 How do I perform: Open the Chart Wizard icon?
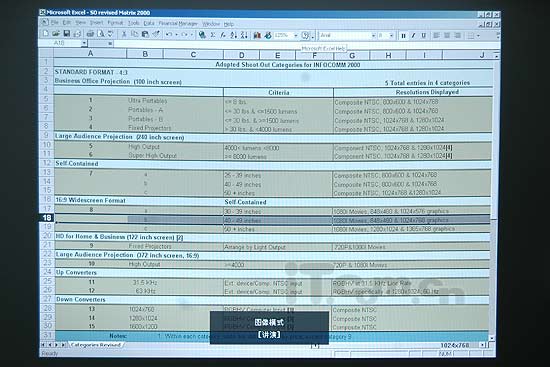coord(257,35)
